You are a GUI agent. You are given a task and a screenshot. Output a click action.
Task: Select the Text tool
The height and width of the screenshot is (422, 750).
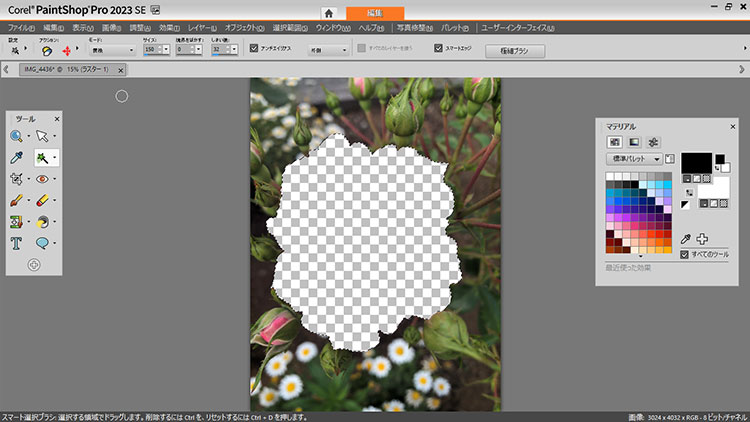(17, 242)
